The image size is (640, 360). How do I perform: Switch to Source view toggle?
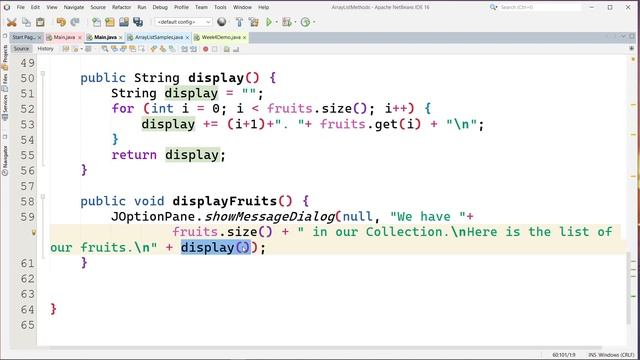click(x=21, y=49)
